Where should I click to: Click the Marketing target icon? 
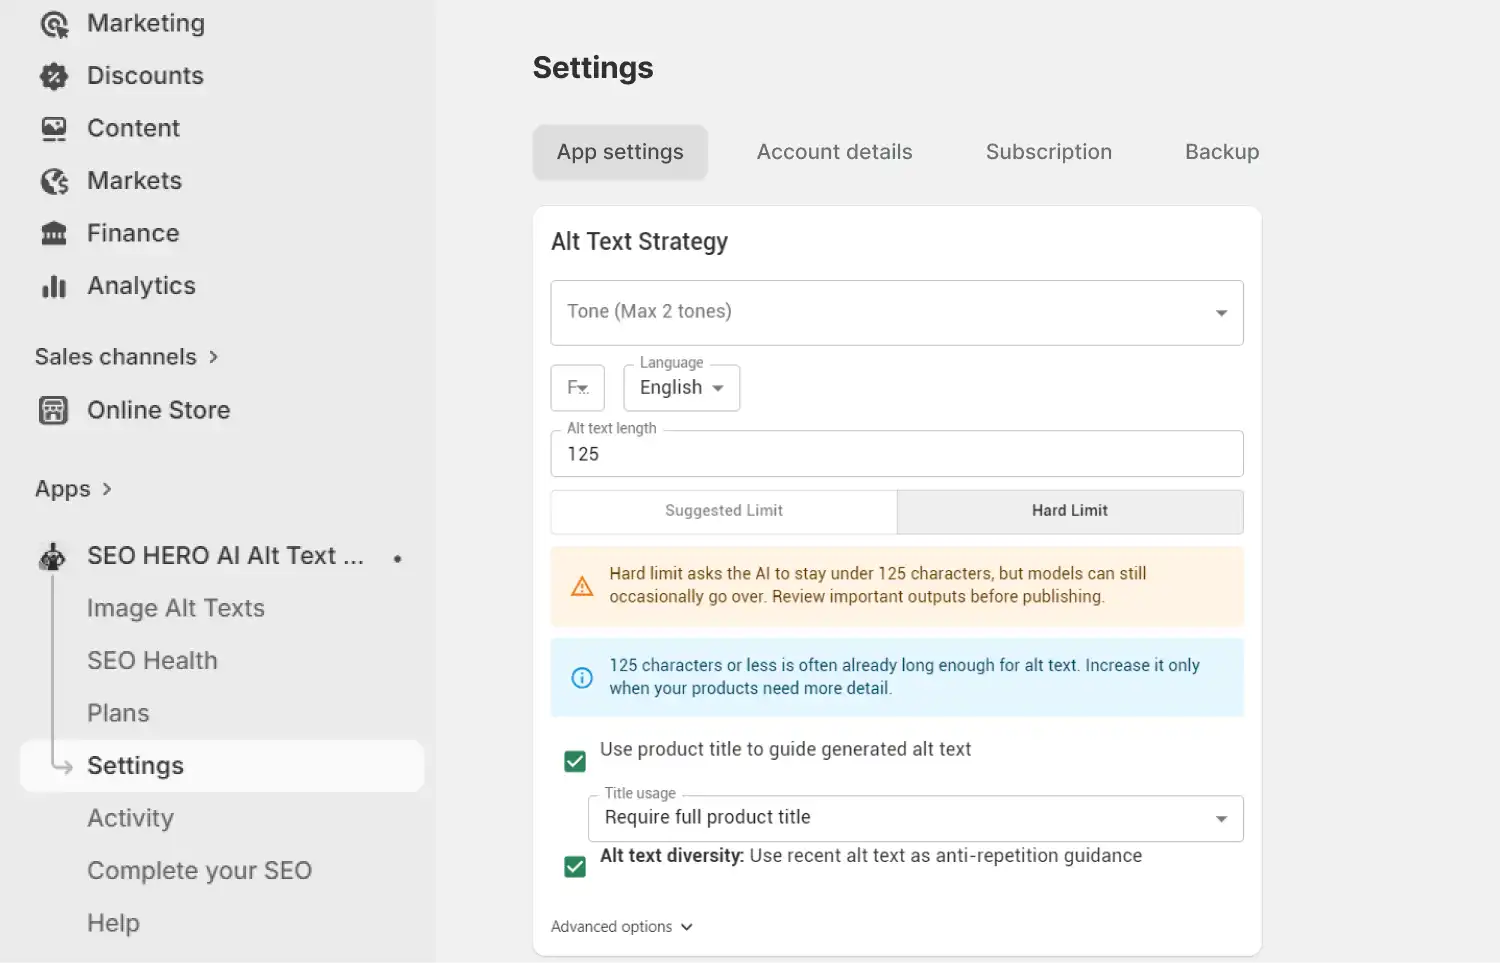[x=54, y=24]
